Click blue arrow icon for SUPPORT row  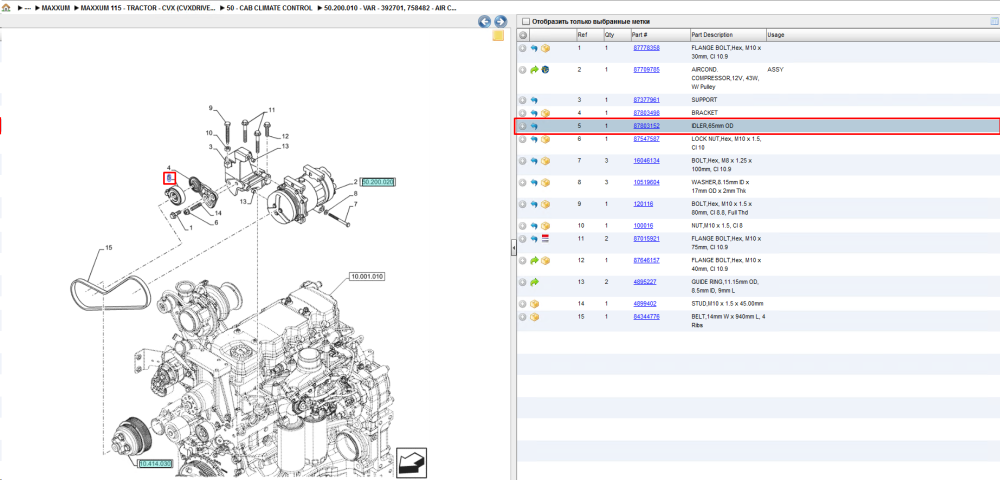coord(534,100)
